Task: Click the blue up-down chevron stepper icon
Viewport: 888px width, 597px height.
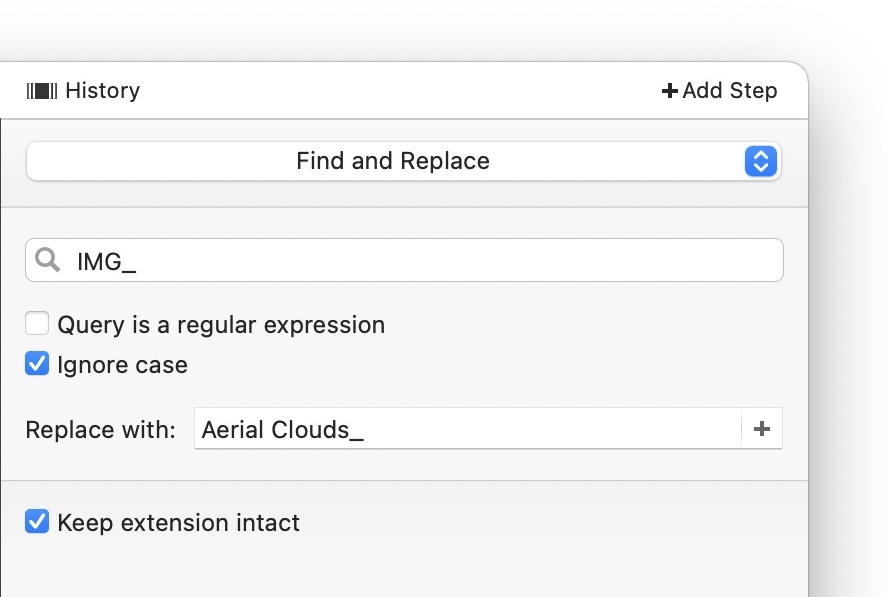Action: [761, 161]
